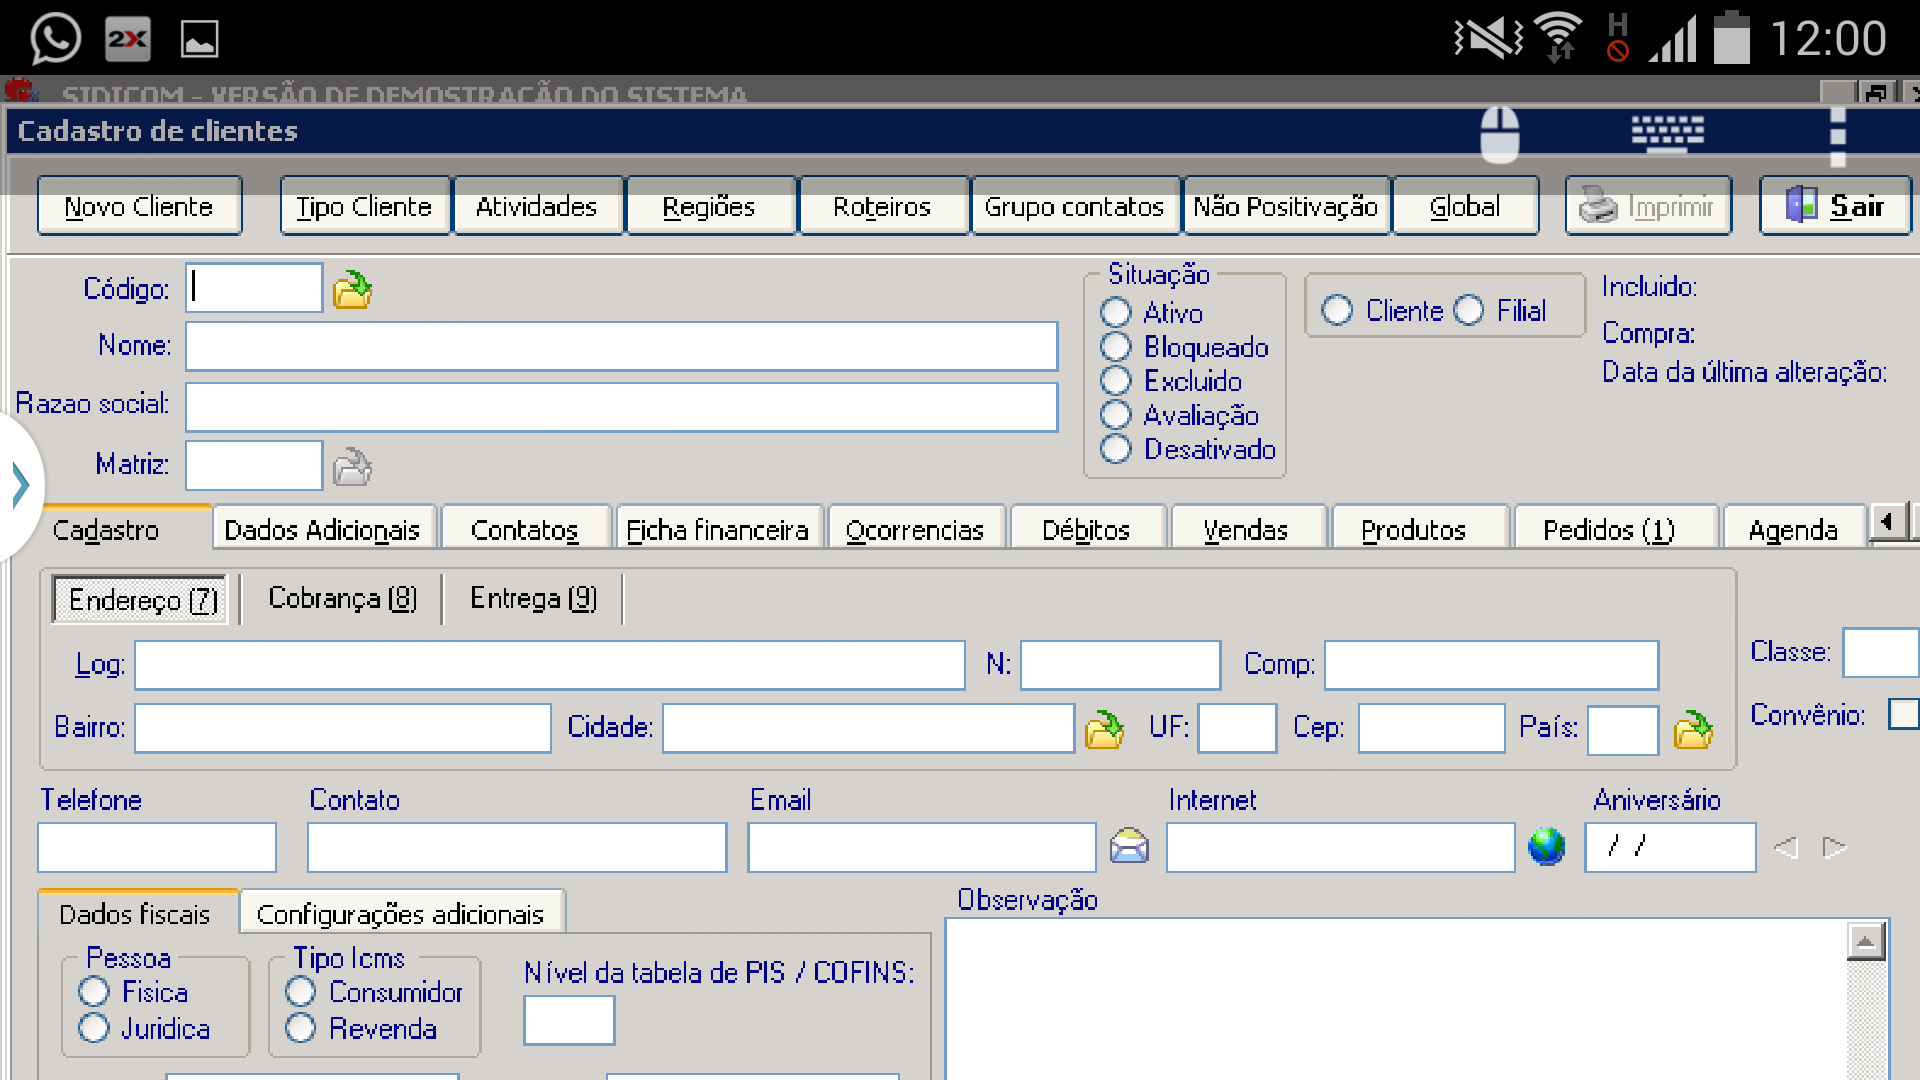
Task: Open the Internet globe icon
Action: (x=1546, y=847)
